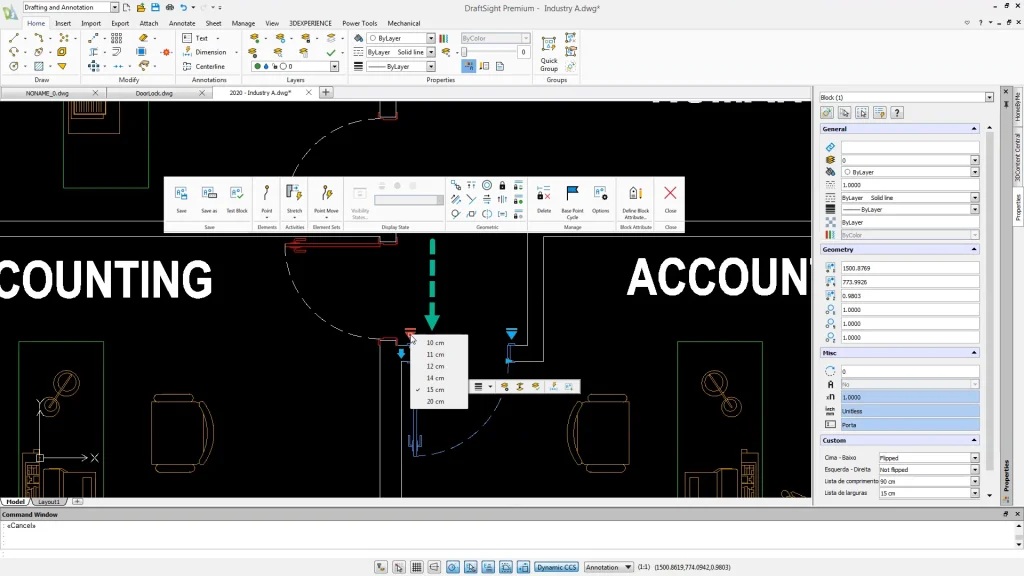Image resolution: width=1024 pixels, height=576 pixels.
Task: Close the block editor toolbar
Action: [x=670, y=195]
